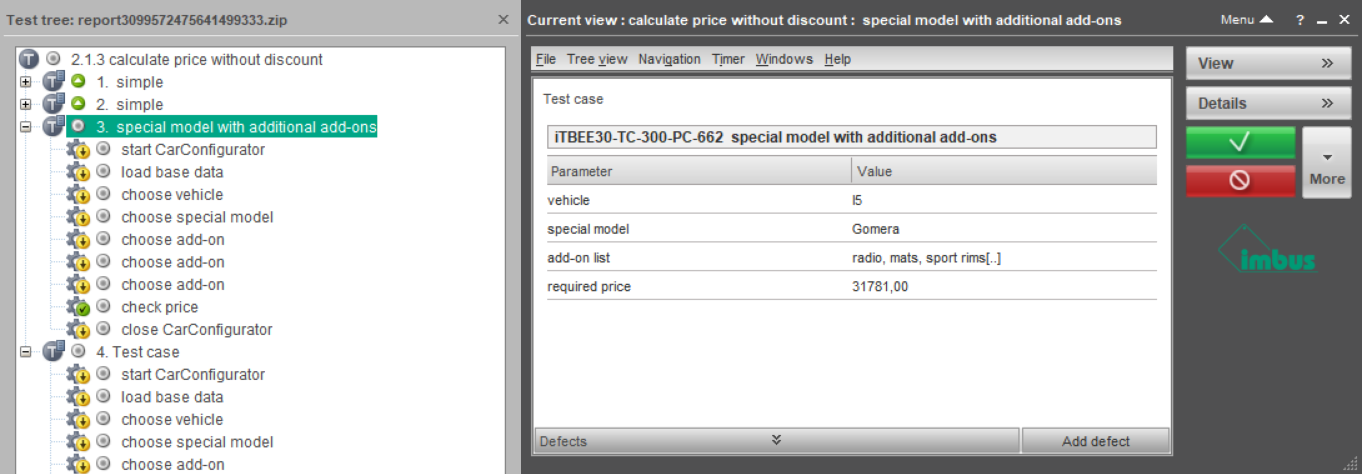The height and width of the screenshot is (474, 1362).
Task: Select the root node 2.1.3 calculate price without discount
Action: [x=197, y=60]
